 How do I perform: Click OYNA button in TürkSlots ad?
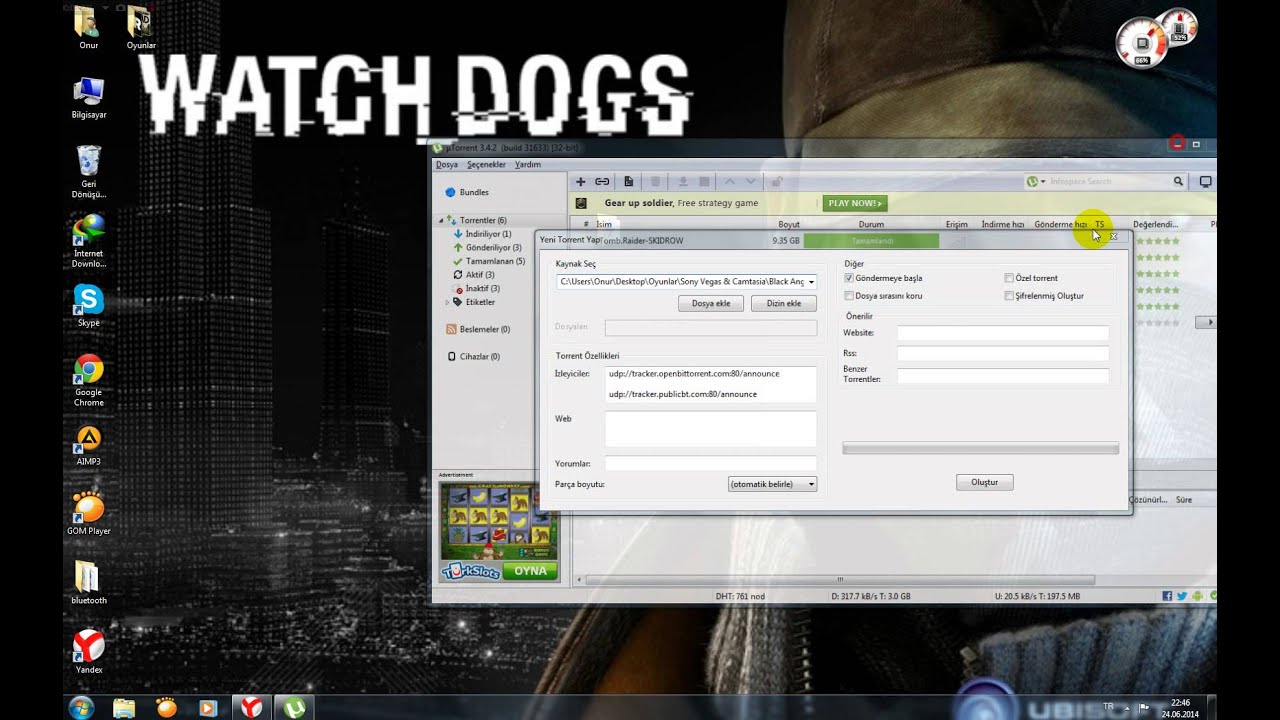[x=530, y=571]
